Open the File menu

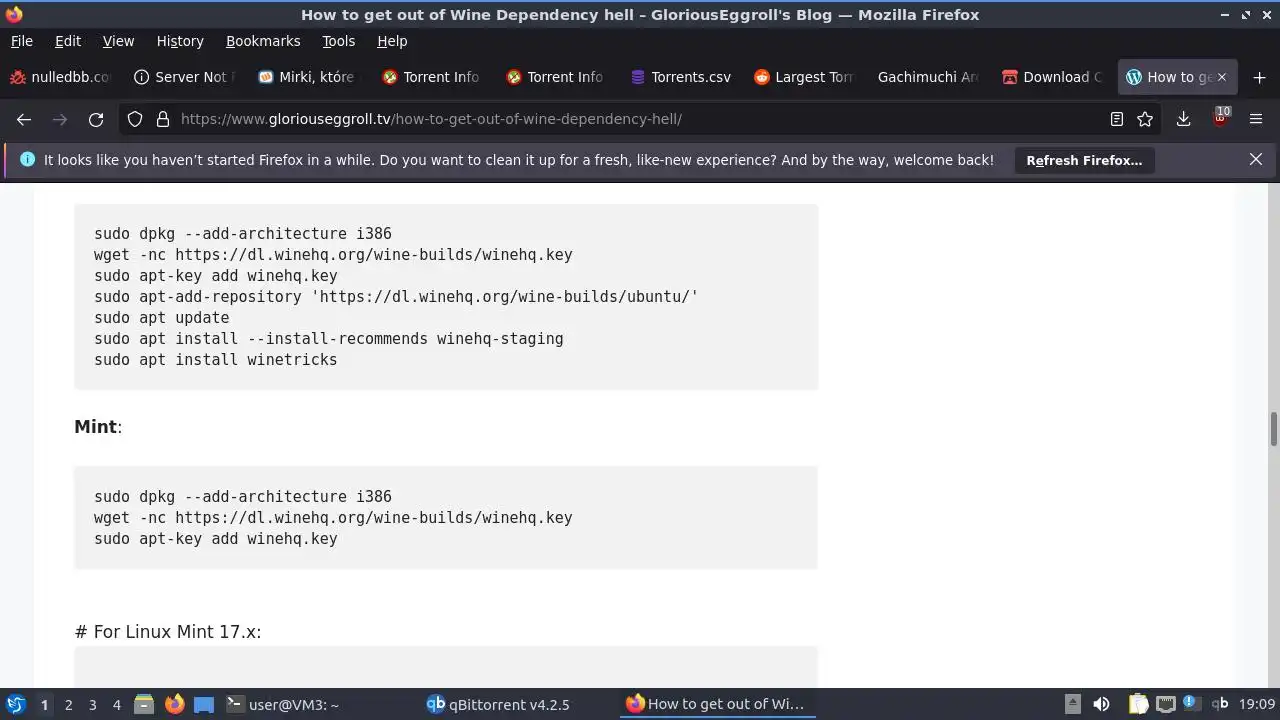coord(21,41)
